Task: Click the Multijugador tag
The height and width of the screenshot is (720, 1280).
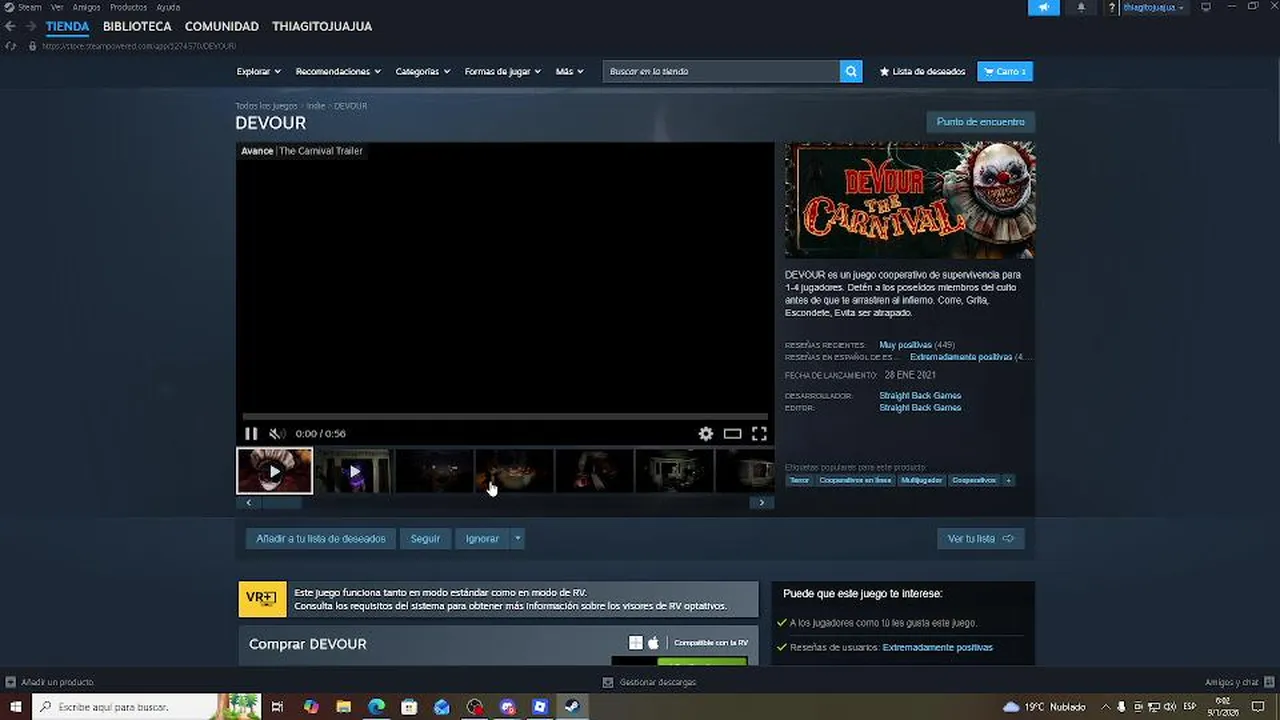Action: click(921, 480)
